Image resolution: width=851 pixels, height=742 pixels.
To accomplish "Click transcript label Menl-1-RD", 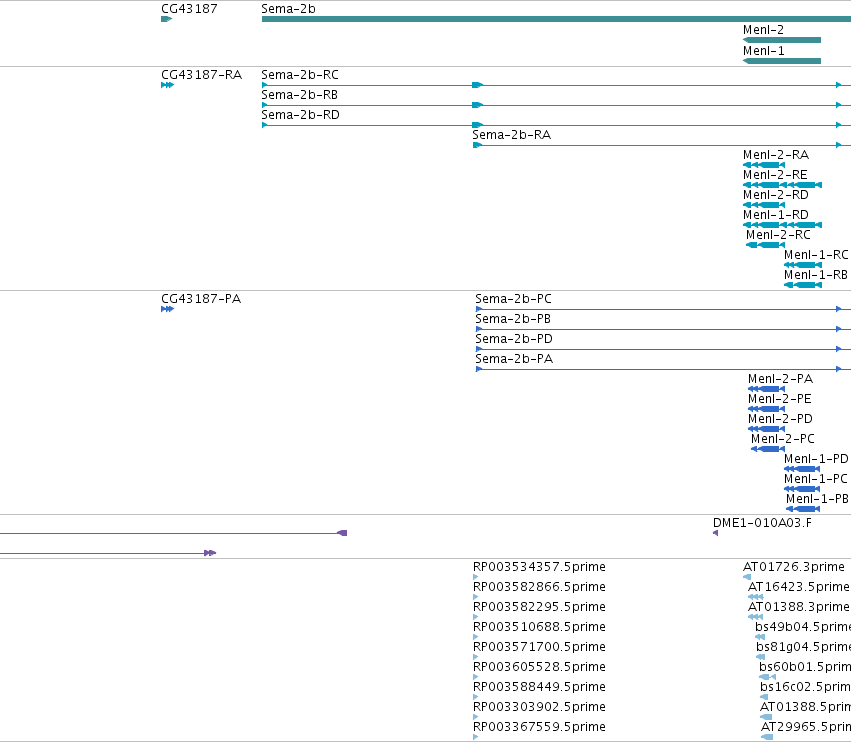I will tap(776, 215).
